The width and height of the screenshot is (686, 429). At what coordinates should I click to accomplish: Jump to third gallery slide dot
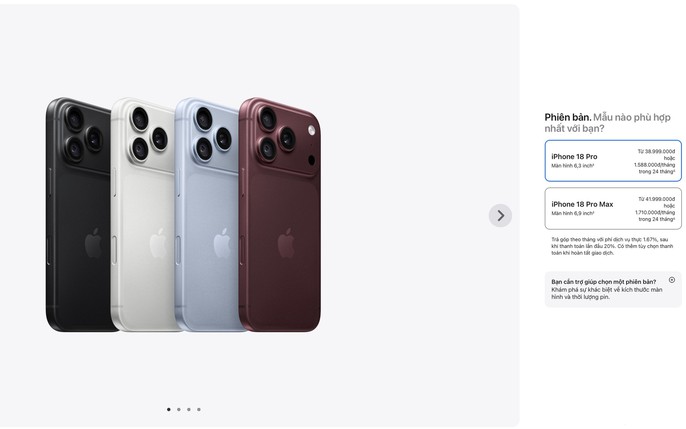pyautogui.click(x=189, y=409)
